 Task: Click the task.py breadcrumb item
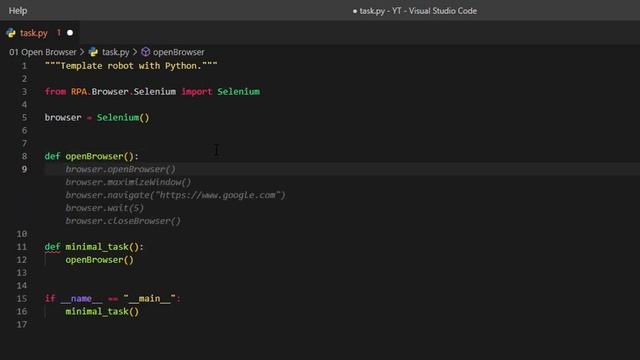click(116, 52)
